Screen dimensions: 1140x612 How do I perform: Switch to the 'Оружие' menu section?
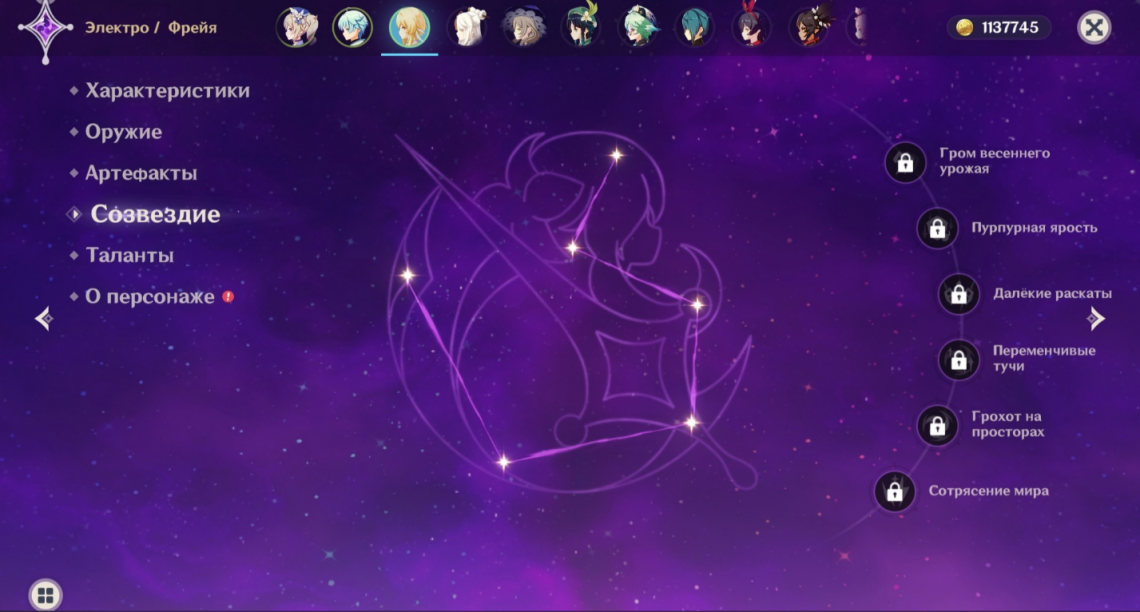123,132
